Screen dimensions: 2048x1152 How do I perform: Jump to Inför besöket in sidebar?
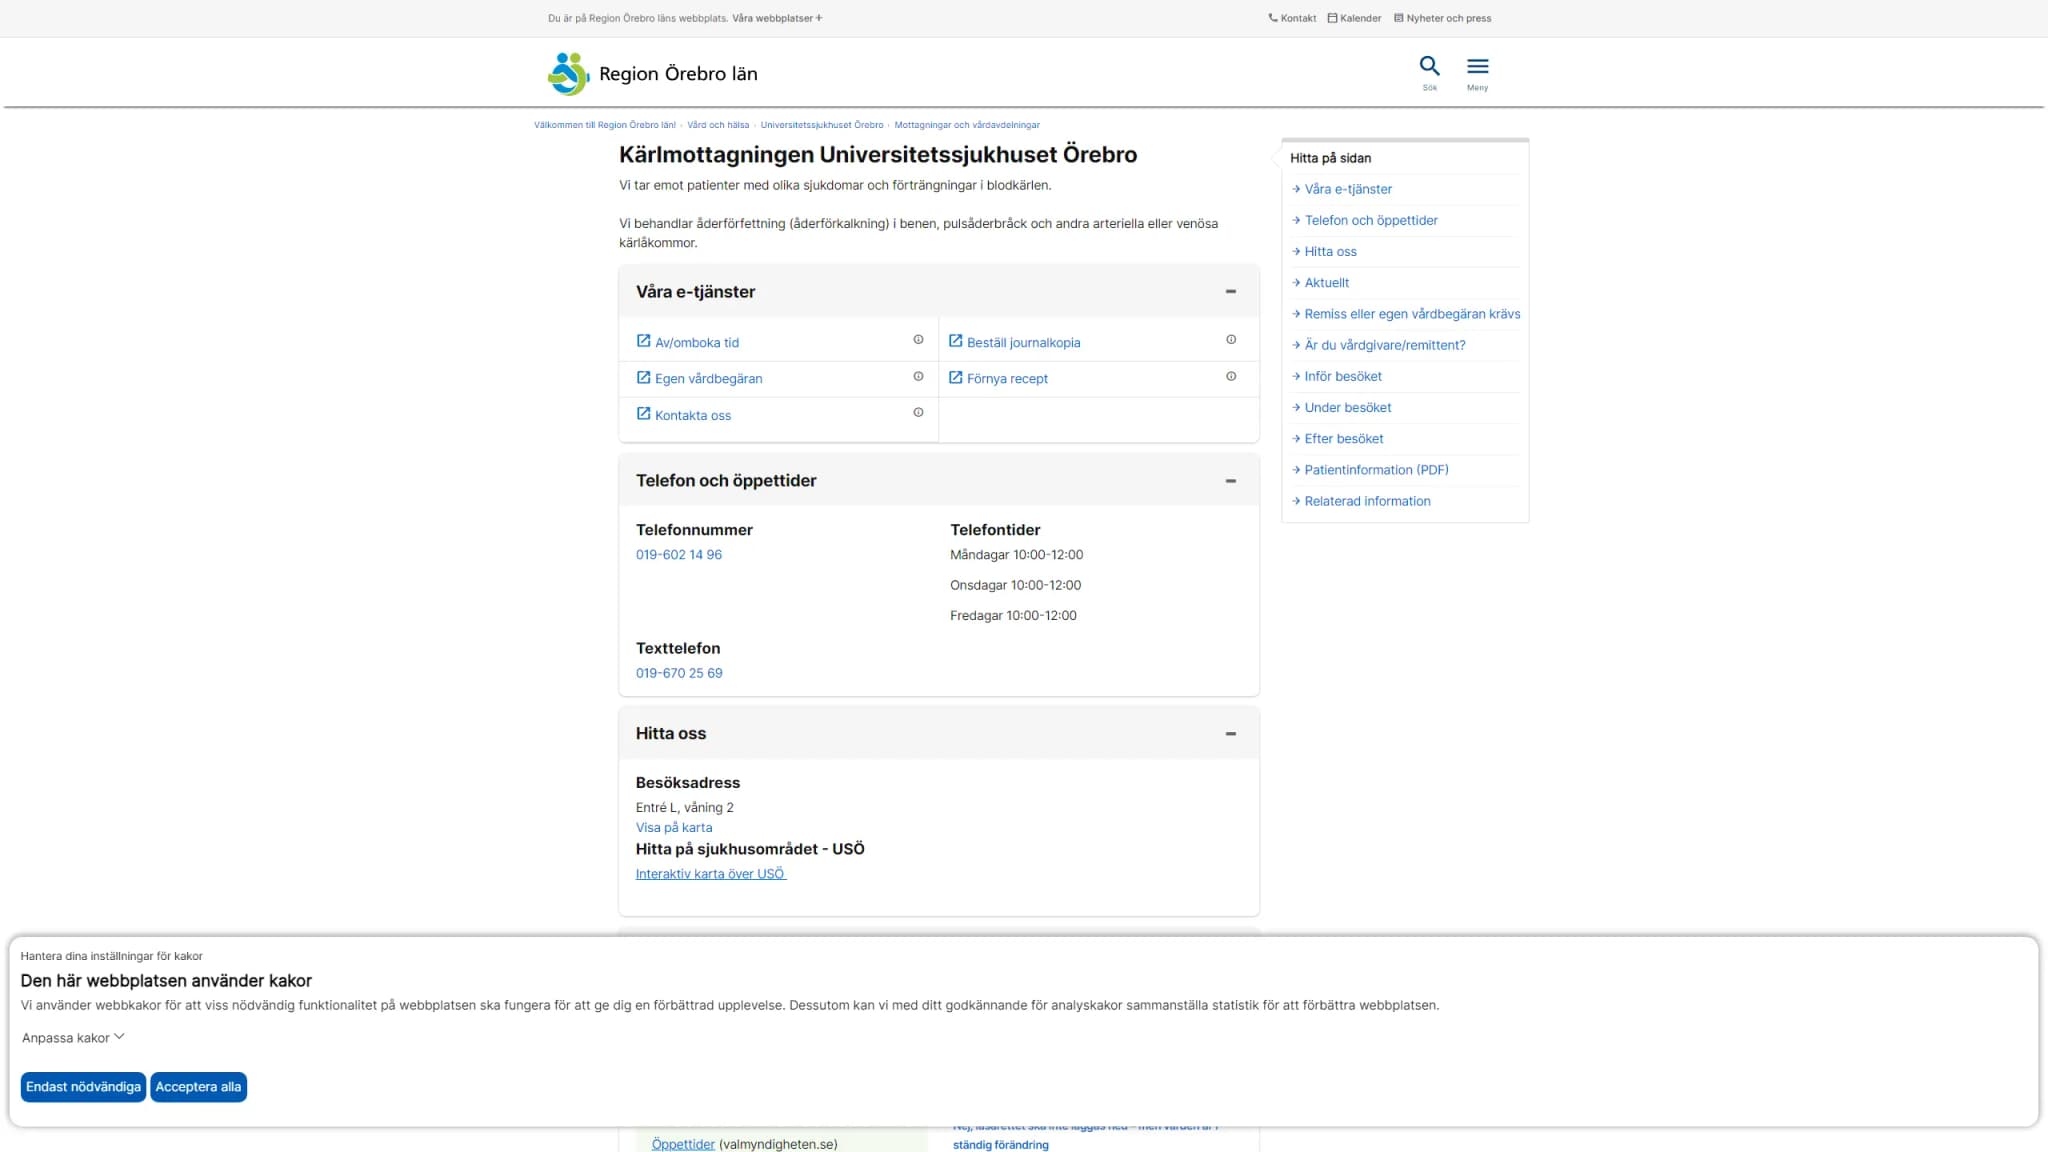click(x=1342, y=376)
